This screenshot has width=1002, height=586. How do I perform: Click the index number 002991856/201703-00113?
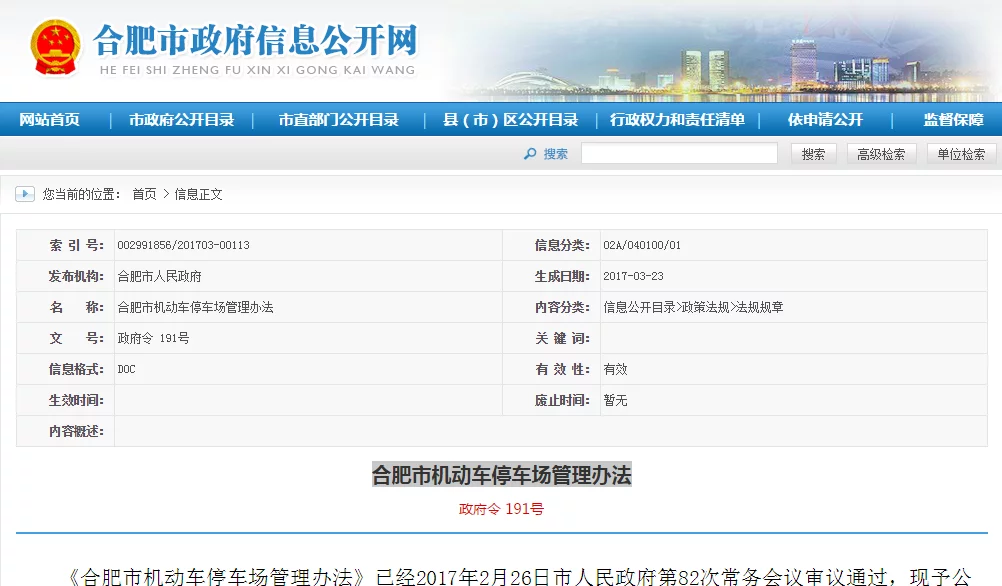click(x=183, y=245)
